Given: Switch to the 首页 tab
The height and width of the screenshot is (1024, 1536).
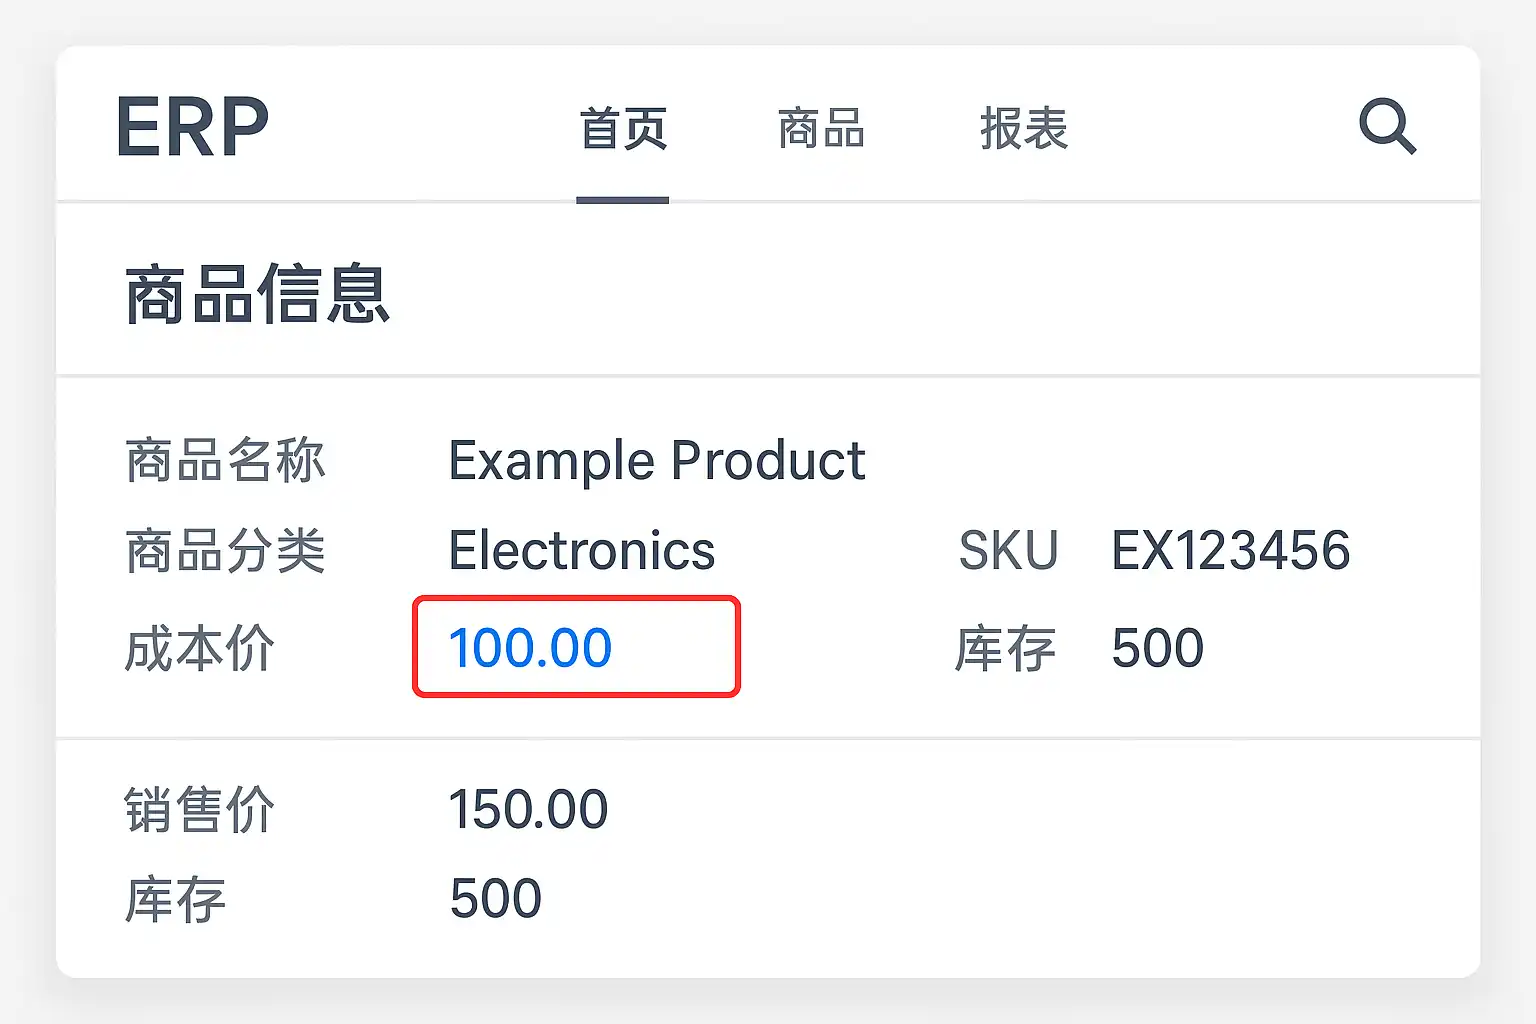Looking at the screenshot, I should 623,130.
